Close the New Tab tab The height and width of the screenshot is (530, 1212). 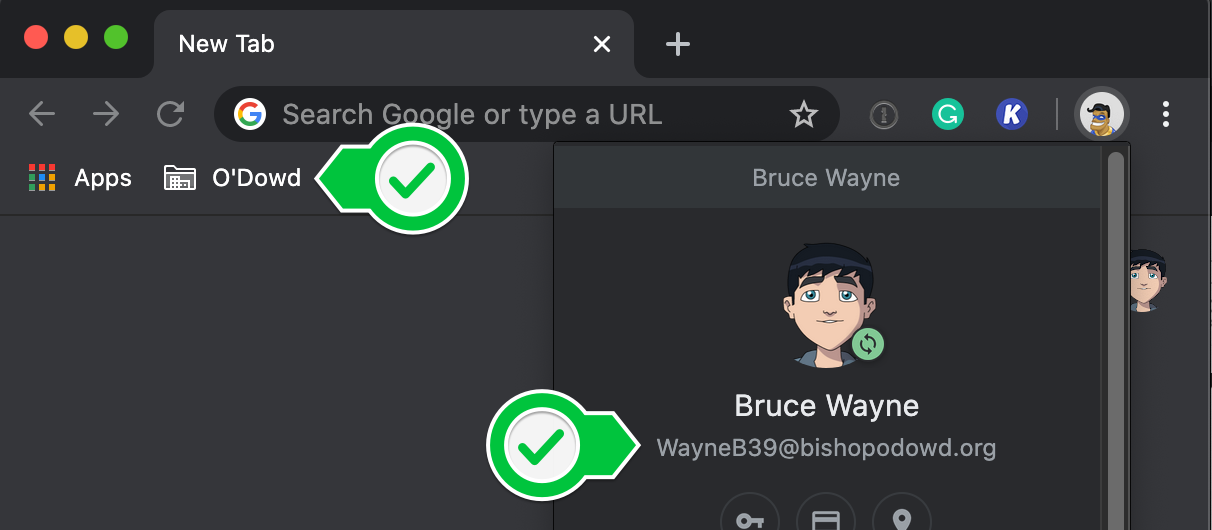(x=601, y=44)
